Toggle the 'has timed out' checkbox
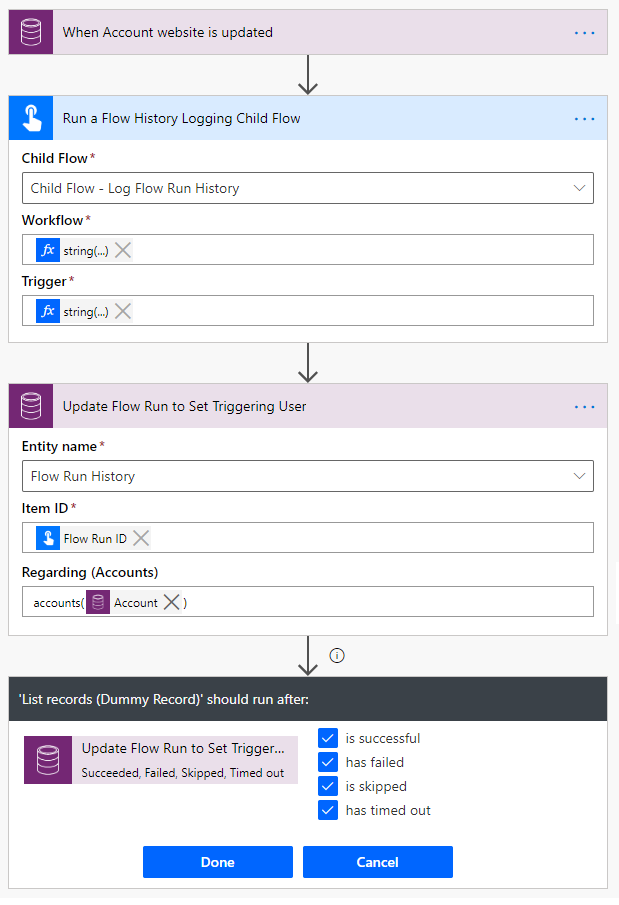Screen dimensions: 619x905 pyautogui.click(x=328, y=810)
